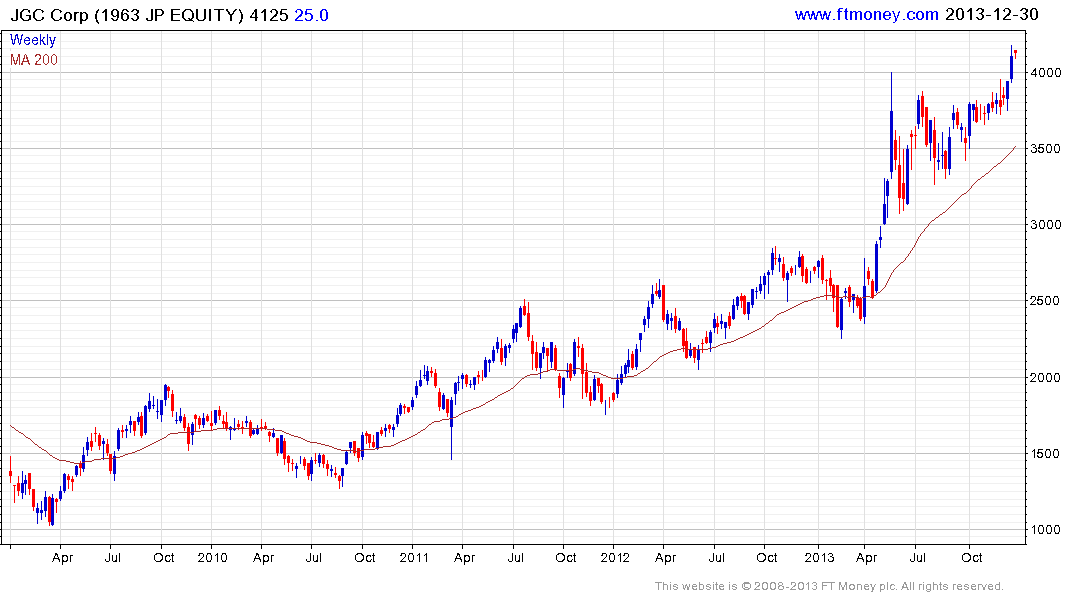Click the '2012' year label on time axis
This screenshot has height=600, width=1075.
615,557
